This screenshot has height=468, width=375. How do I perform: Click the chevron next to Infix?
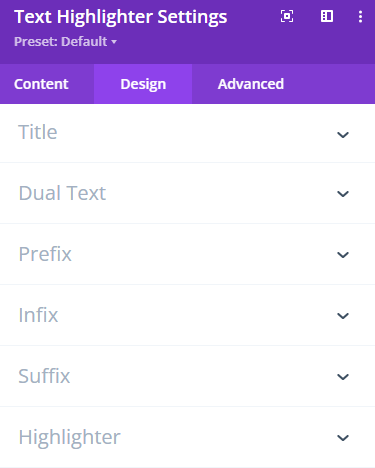(343, 316)
